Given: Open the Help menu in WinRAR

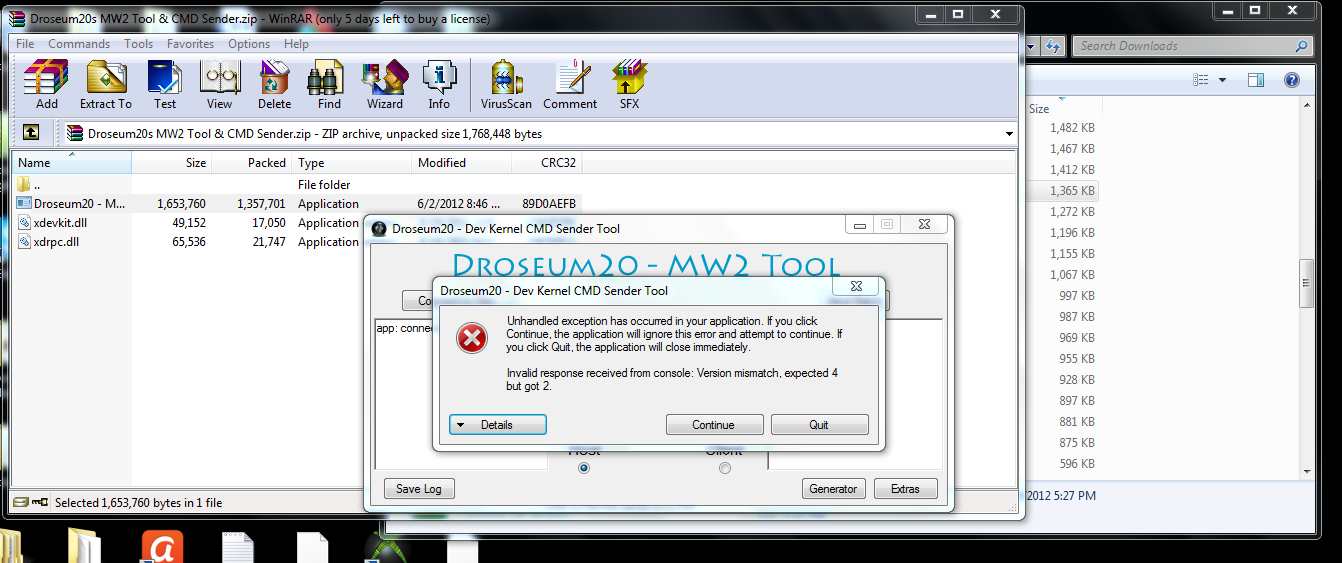Looking at the screenshot, I should (x=296, y=44).
